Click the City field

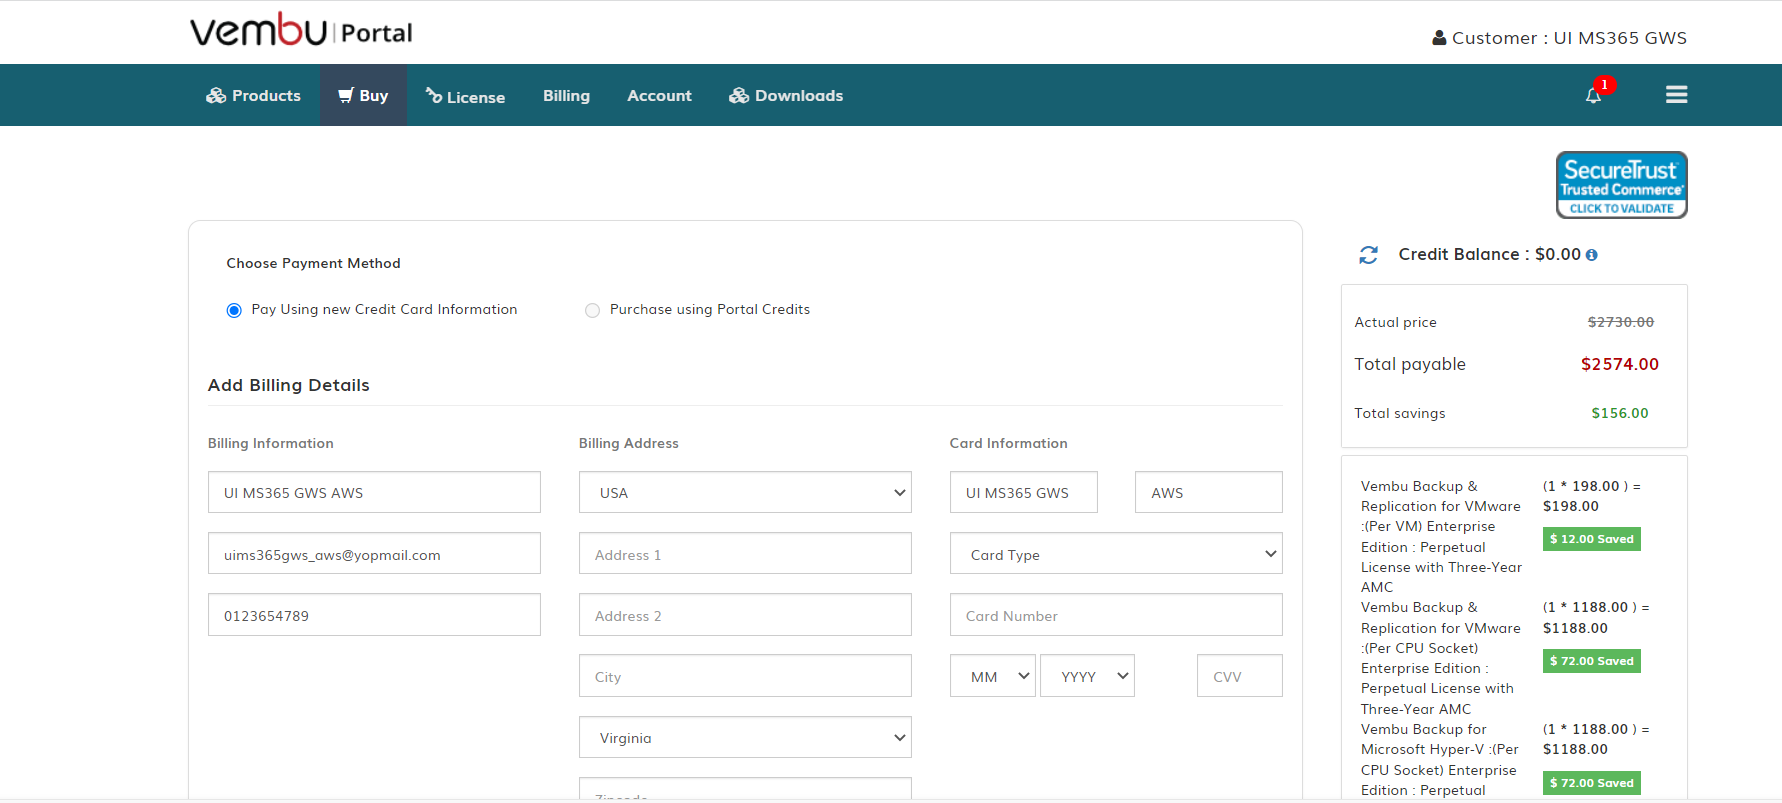click(745, 676)
